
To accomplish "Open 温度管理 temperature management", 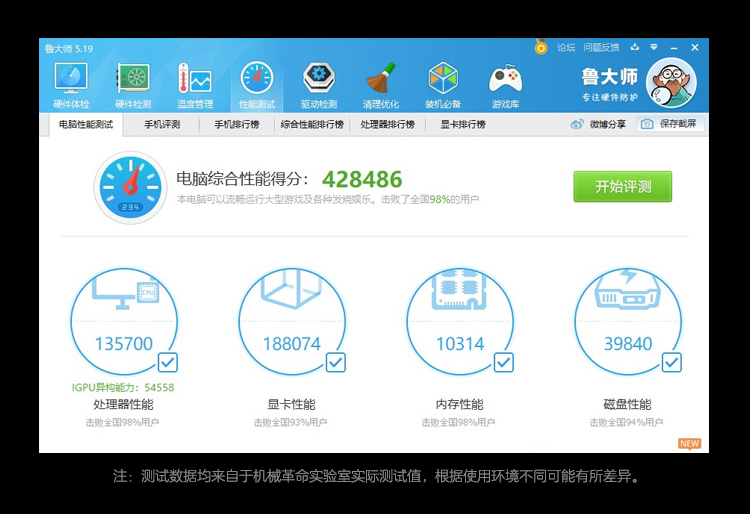I will [195, 86].
